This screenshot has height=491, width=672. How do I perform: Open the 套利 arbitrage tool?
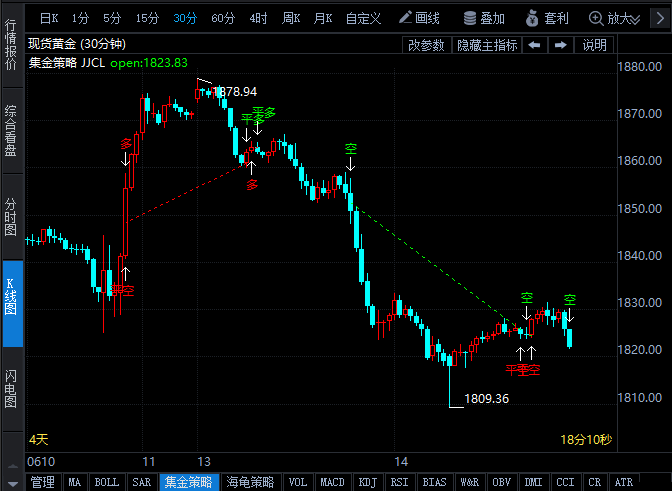(x=547, y=18)
